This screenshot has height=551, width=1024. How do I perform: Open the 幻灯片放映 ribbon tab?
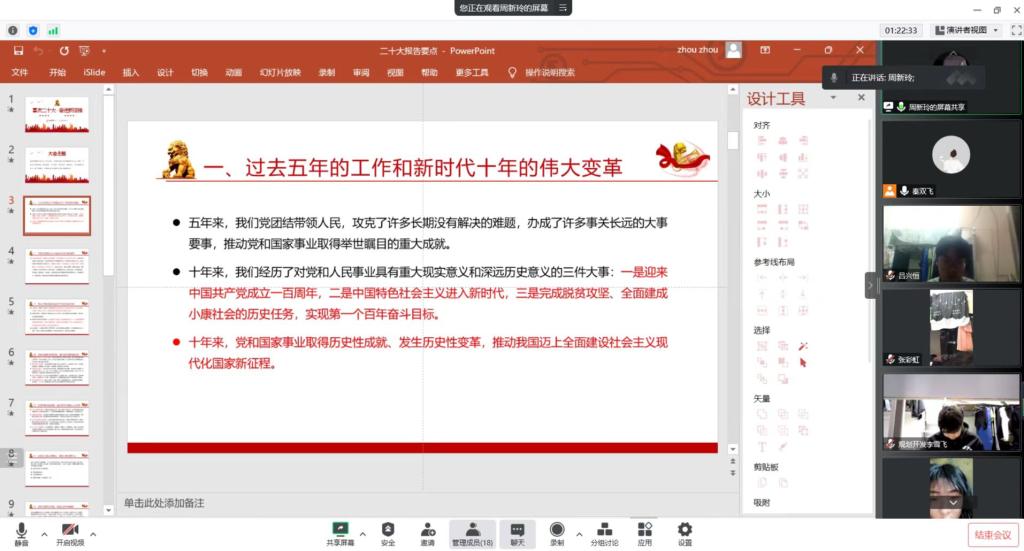click(x=280, y=72)
